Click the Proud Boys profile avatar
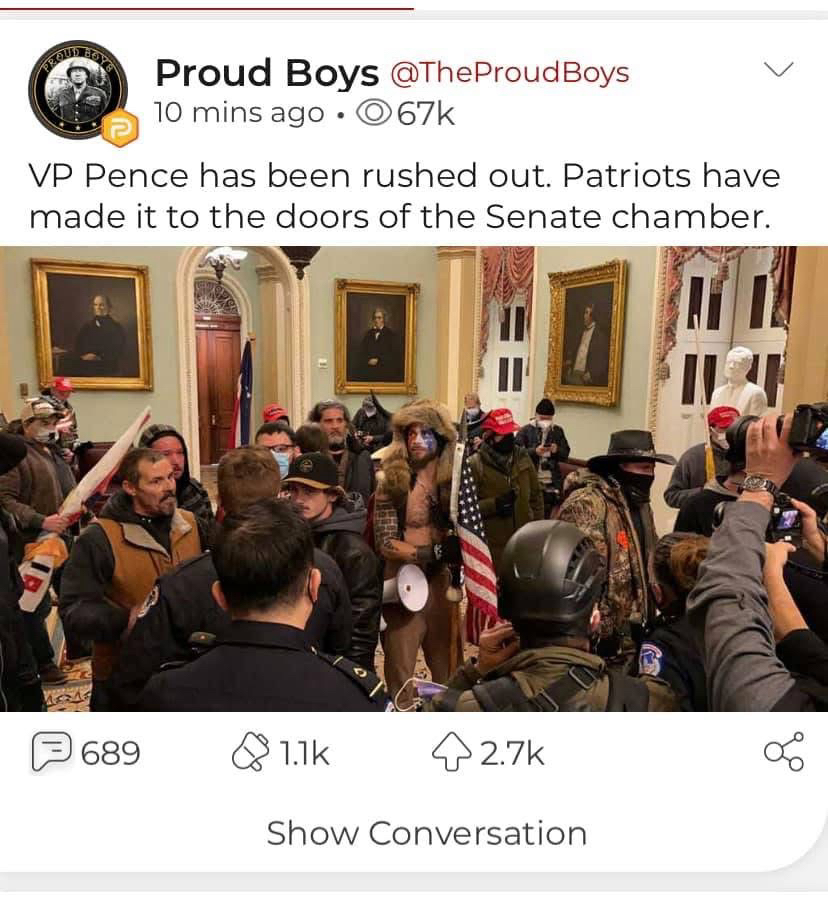 [x=78, y=90]
